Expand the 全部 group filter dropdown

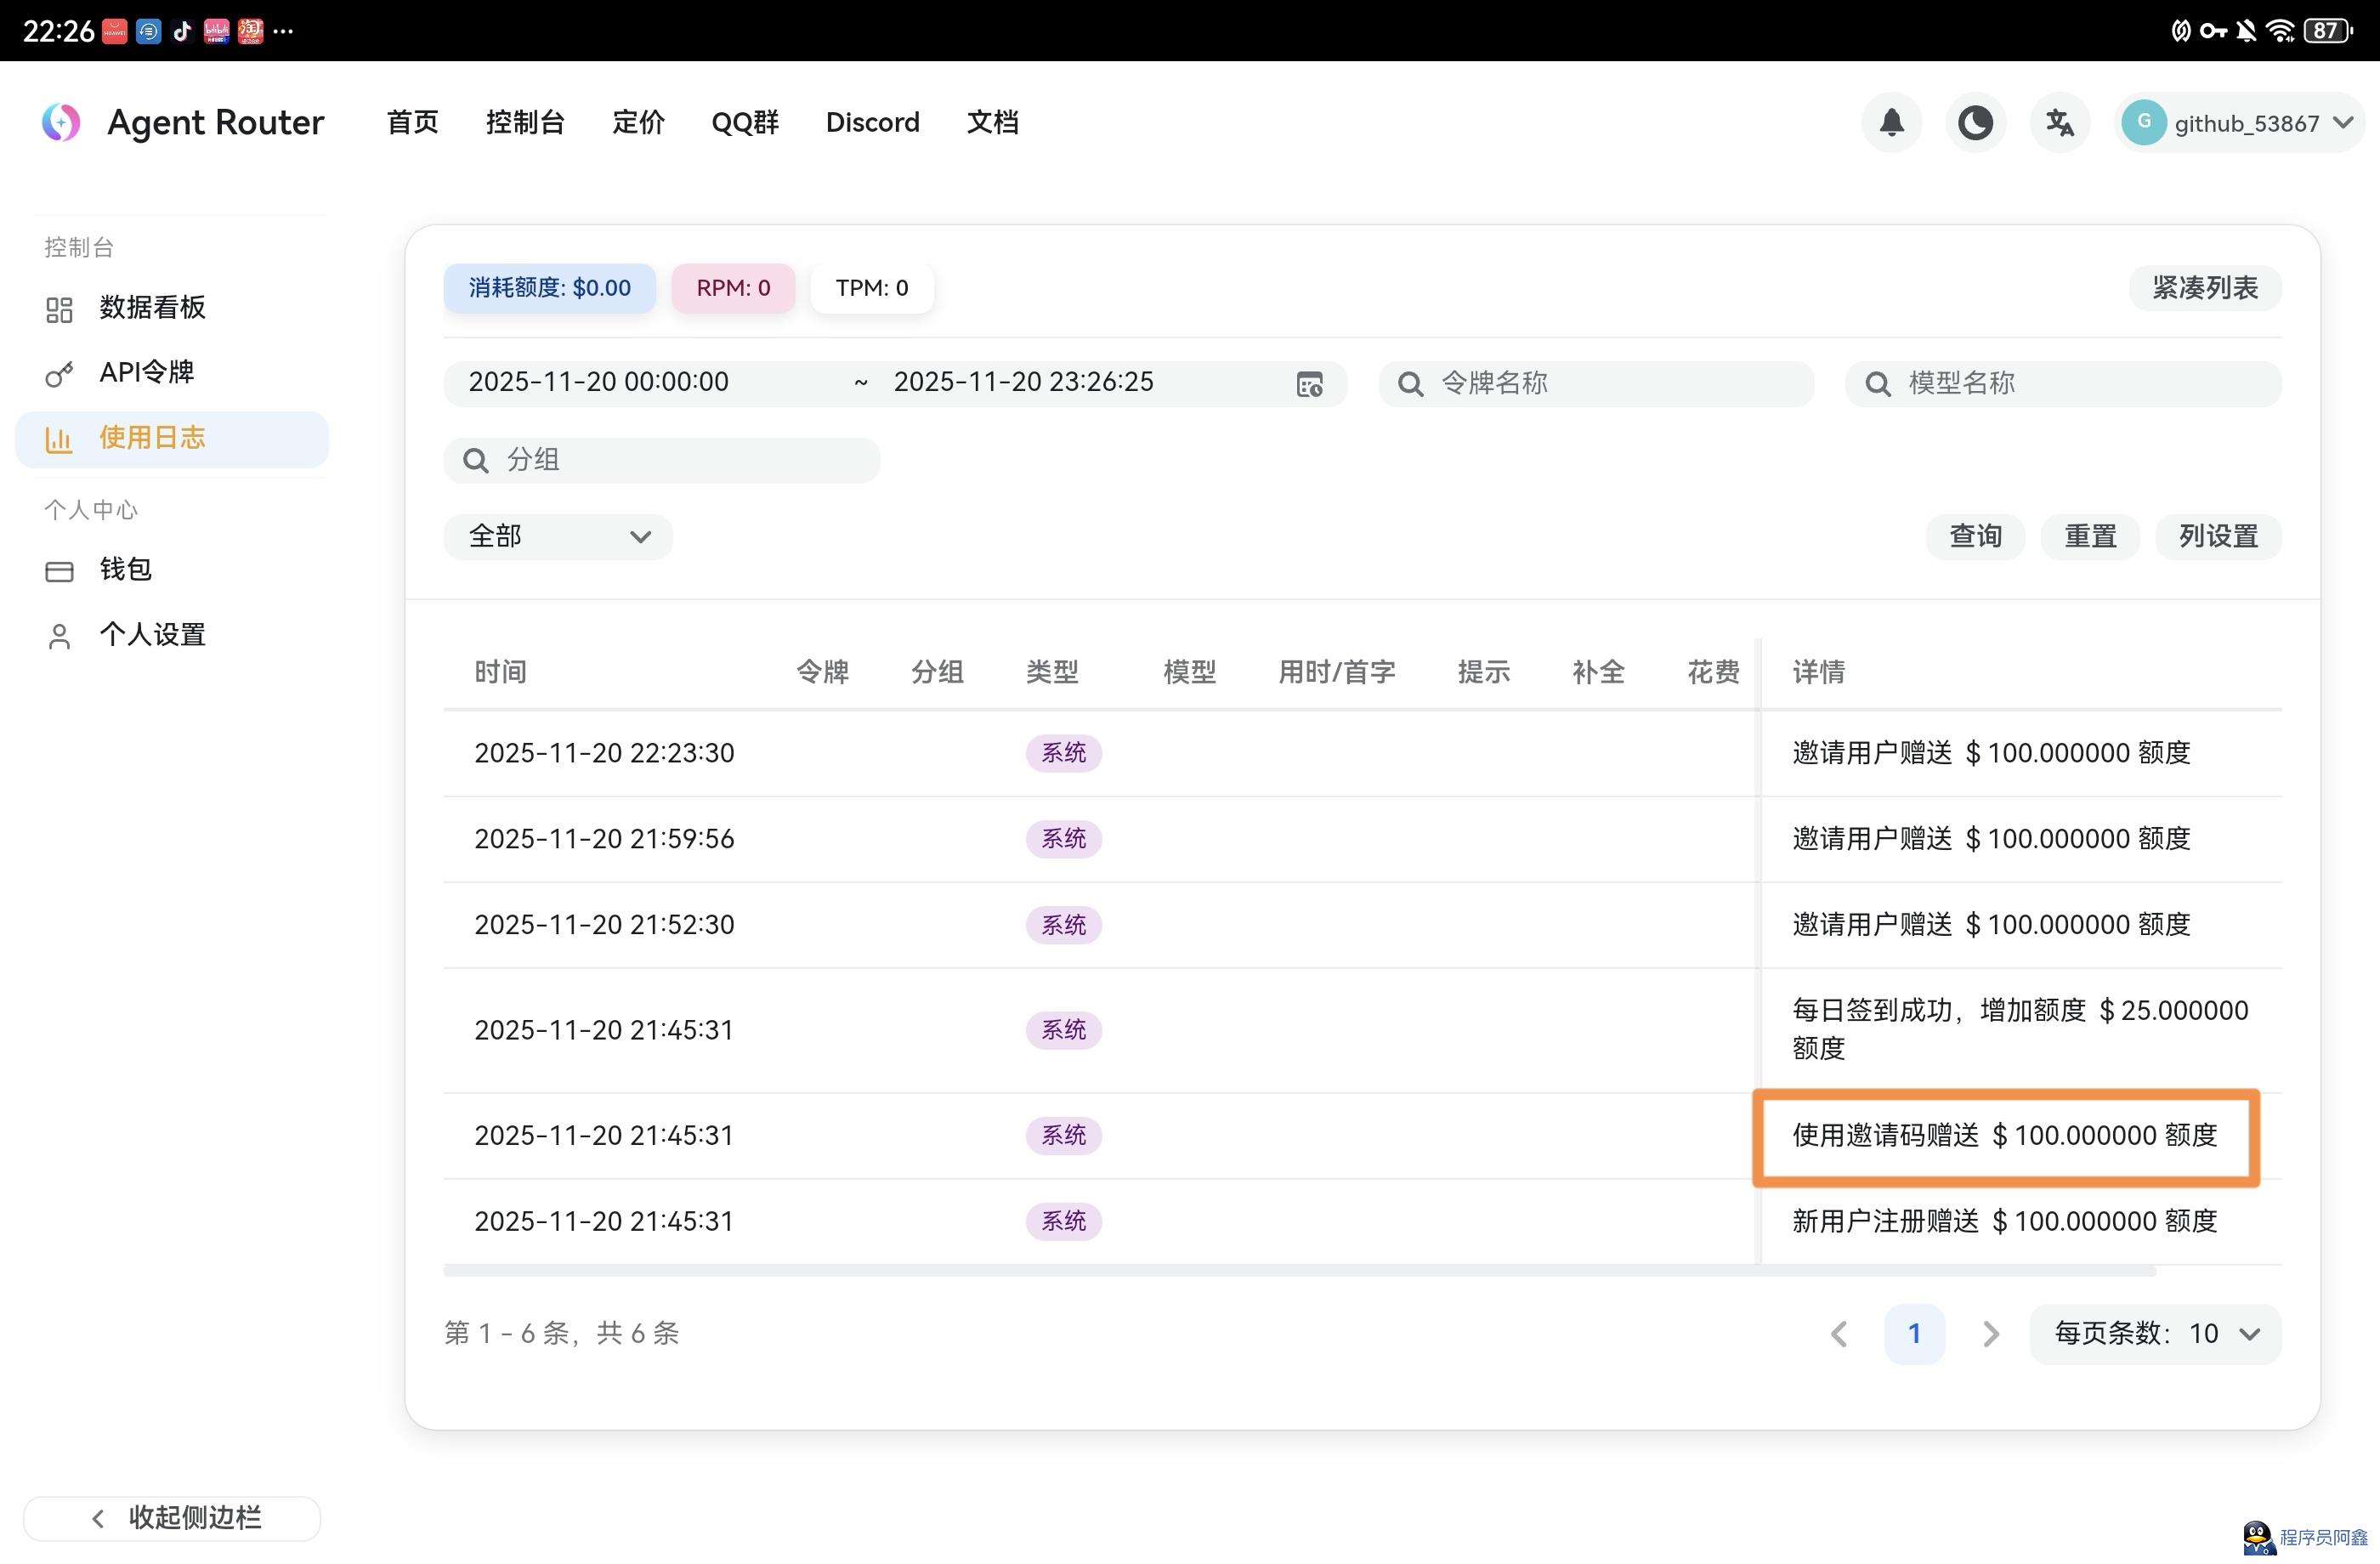[558, 536]
